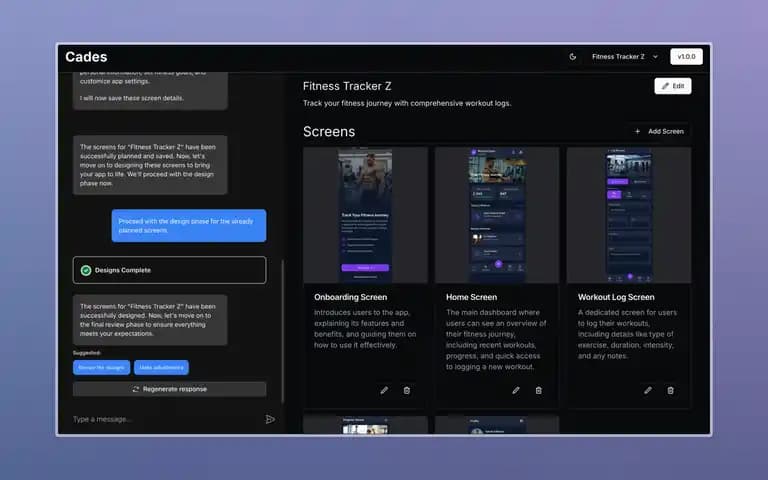
Task: Click the Regenerate response button
Action: [x=169, y=389]
